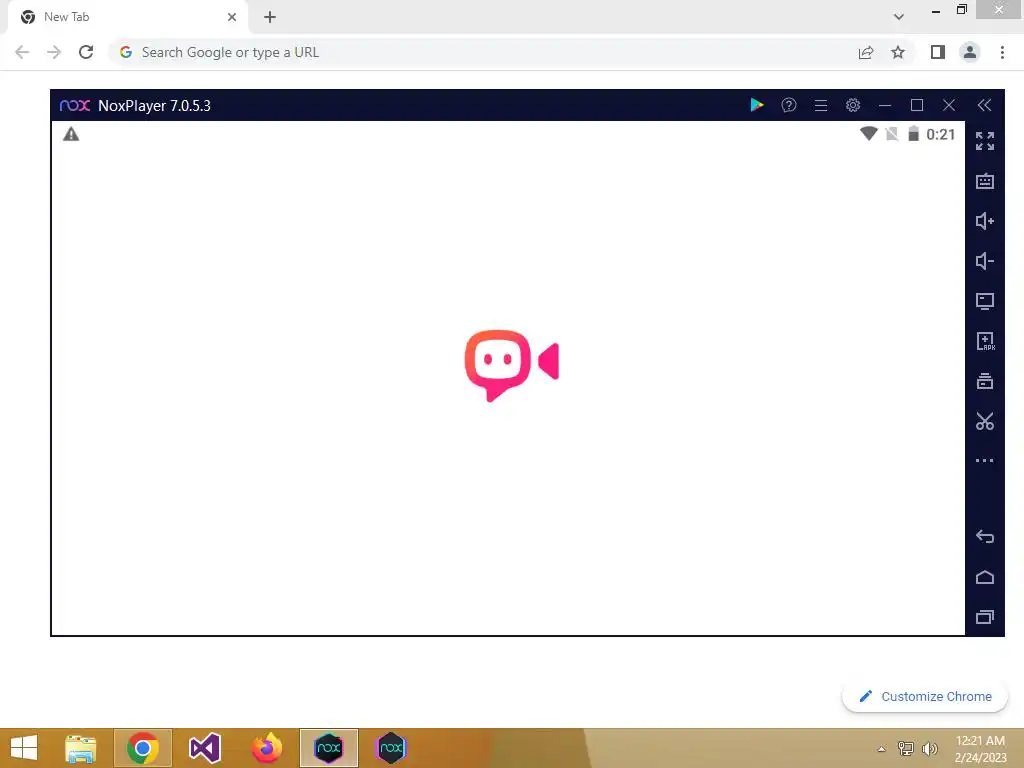1024x768 pixels.
Task: Switch to first Nox taskbar icon
Action: click(x=328, y=748)
